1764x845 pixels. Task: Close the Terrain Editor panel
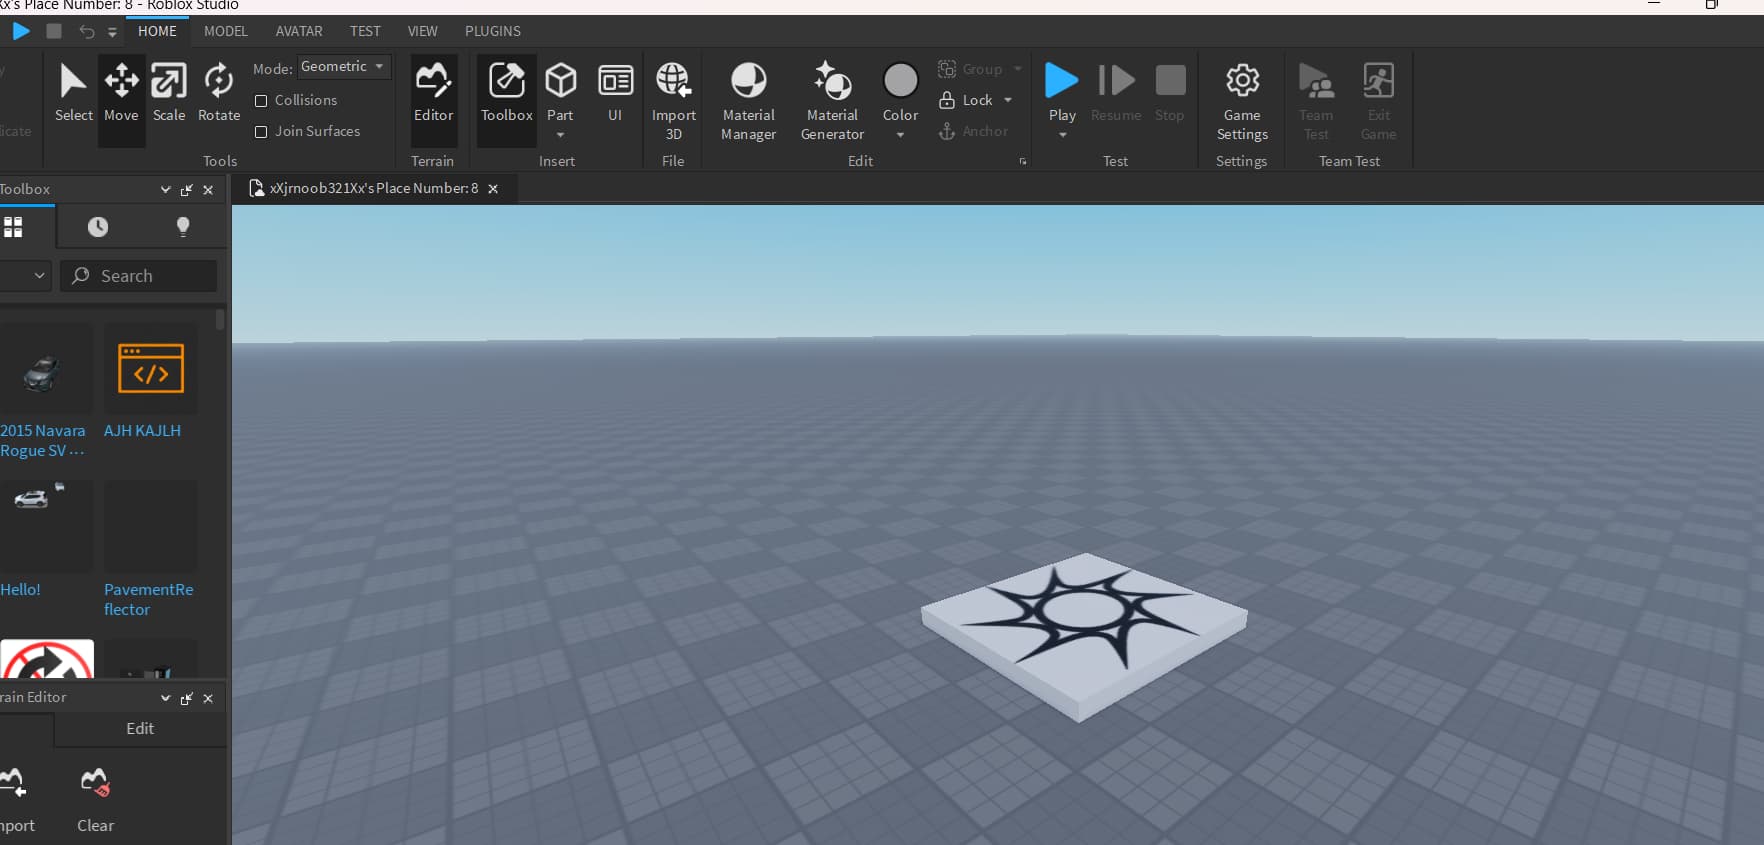208,698
